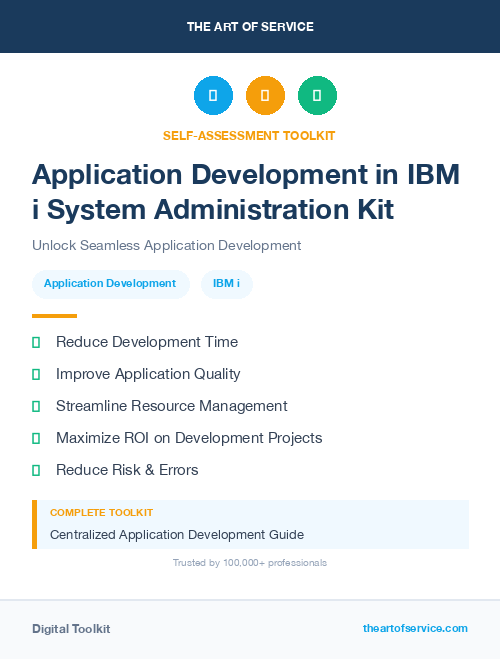The width and height of the screenshot is (500, 659).
Task: Click the bullet icon beside Streamline Resource Management
Action: point(36,406)
